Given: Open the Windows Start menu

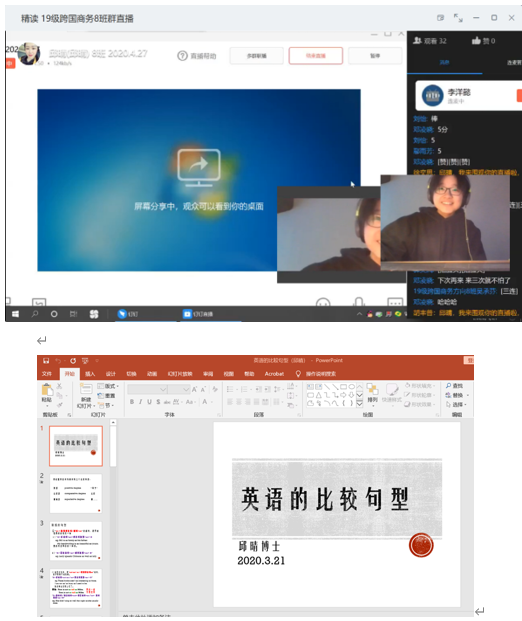Looking at the screenshot, I should pyautogui.click(x=15, y=314).
